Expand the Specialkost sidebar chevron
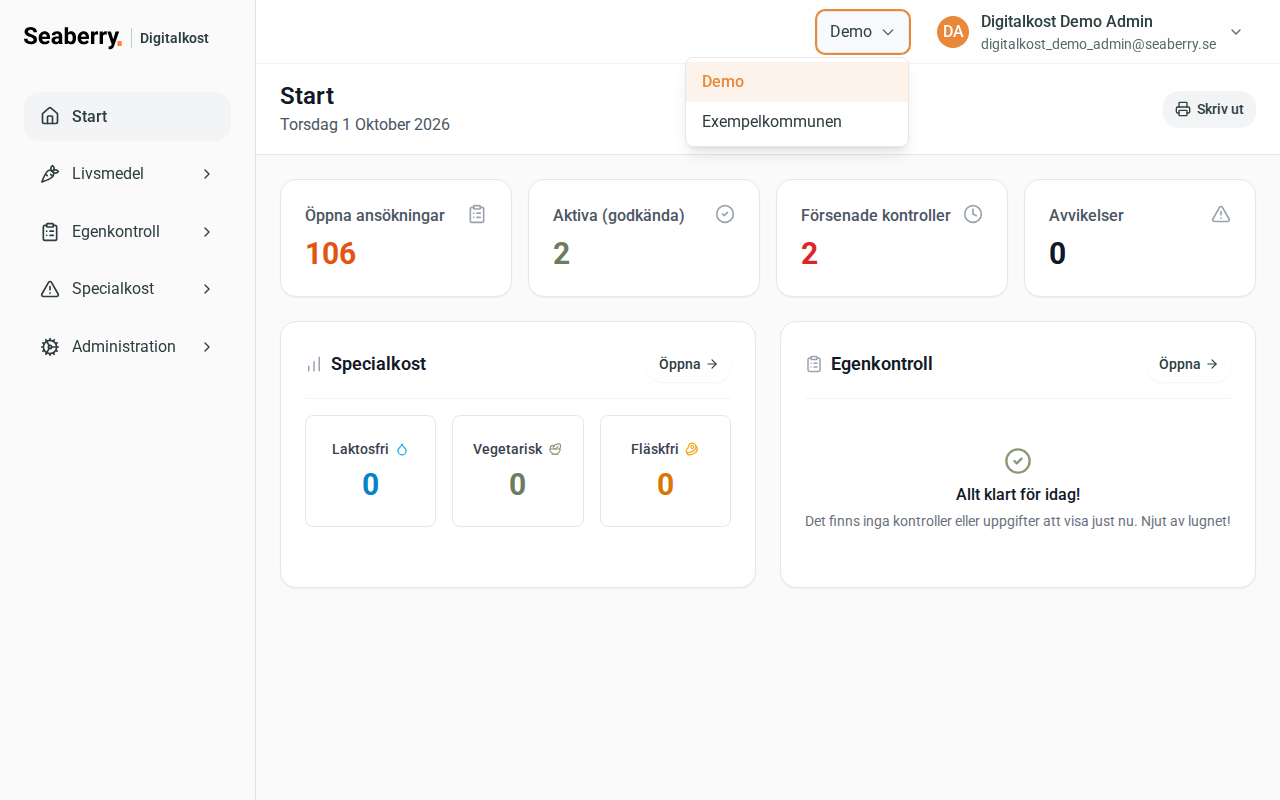The height and width of the screenshot is (800, 1280). (x=207, y=289)
